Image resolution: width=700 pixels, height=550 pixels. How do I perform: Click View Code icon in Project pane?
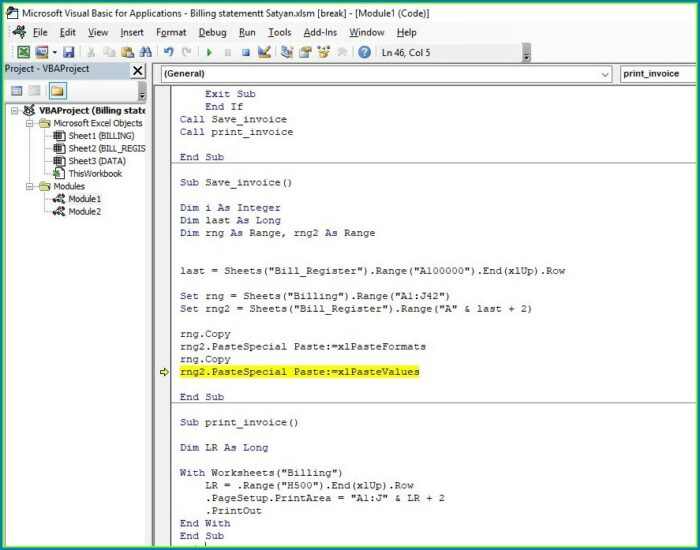[17, 91]
